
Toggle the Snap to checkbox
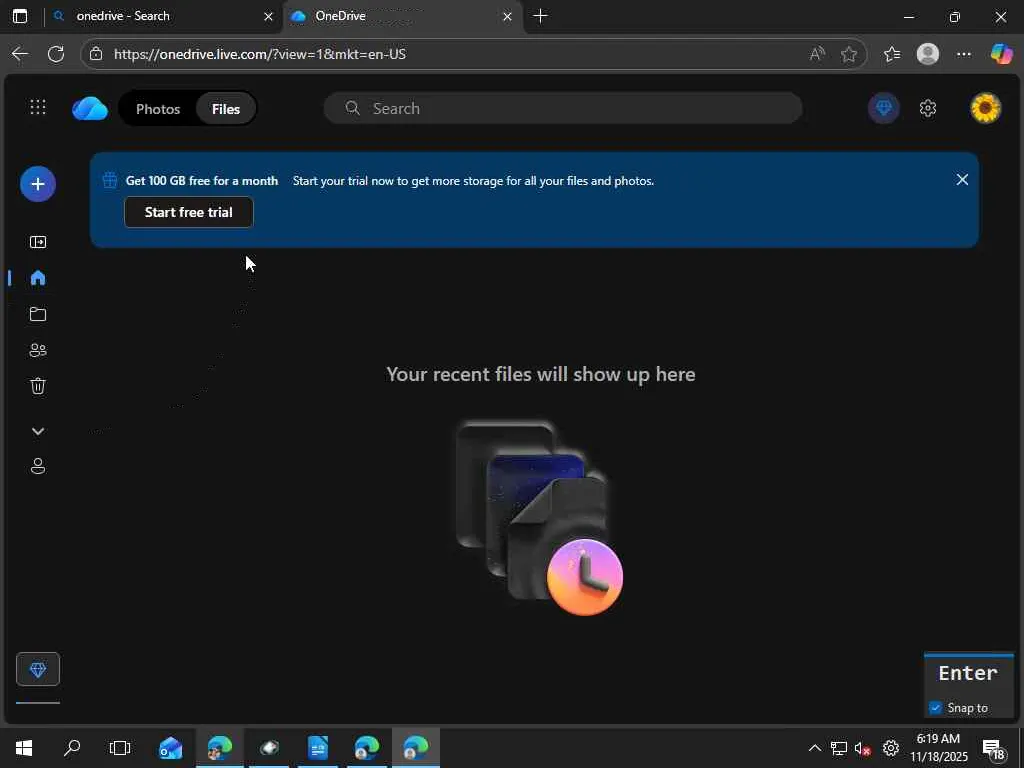pos(936,708)
